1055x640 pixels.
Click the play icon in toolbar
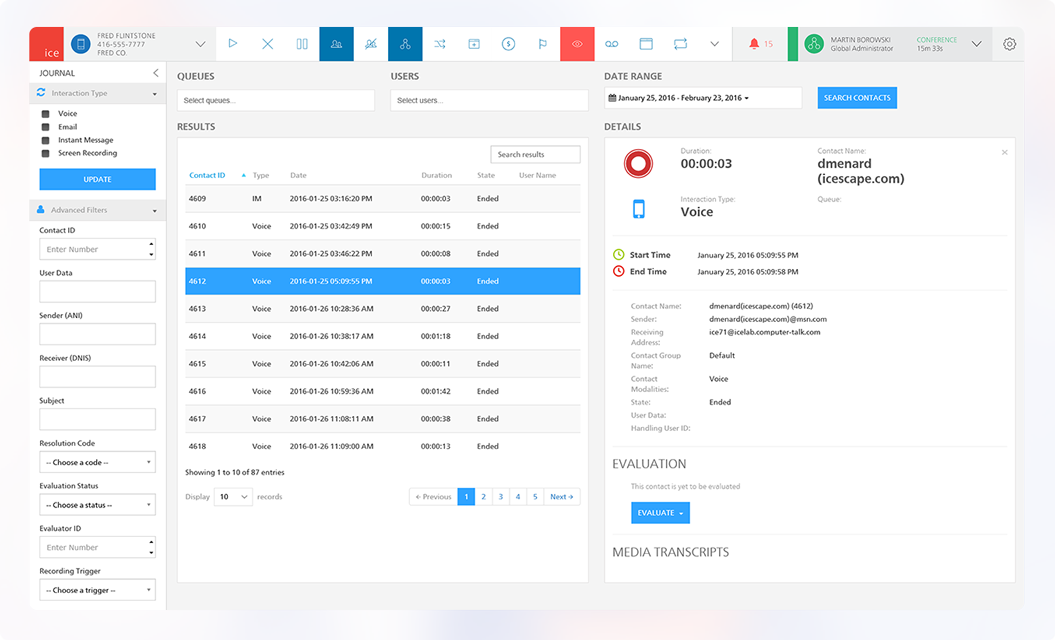tap(233, 44)
